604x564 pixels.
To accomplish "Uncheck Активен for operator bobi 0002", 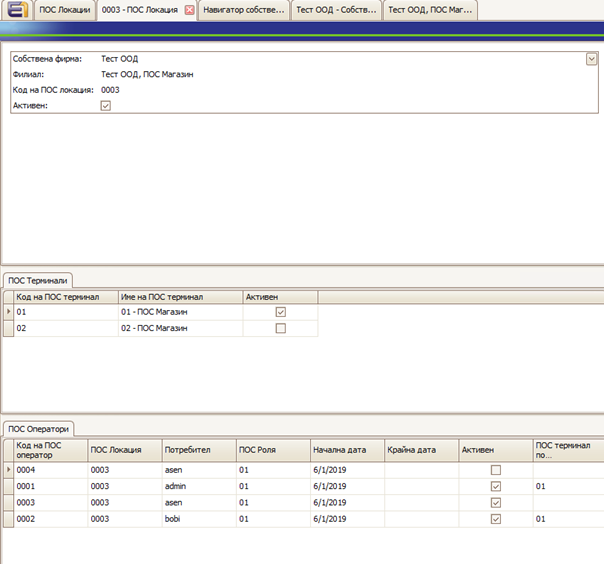I will [496, 519].
